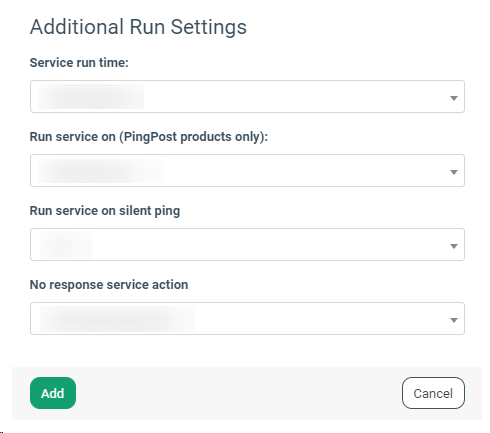Screen dimensions: 490x433
Task: Open the Service run time combo box
Action: pos(247,96)
